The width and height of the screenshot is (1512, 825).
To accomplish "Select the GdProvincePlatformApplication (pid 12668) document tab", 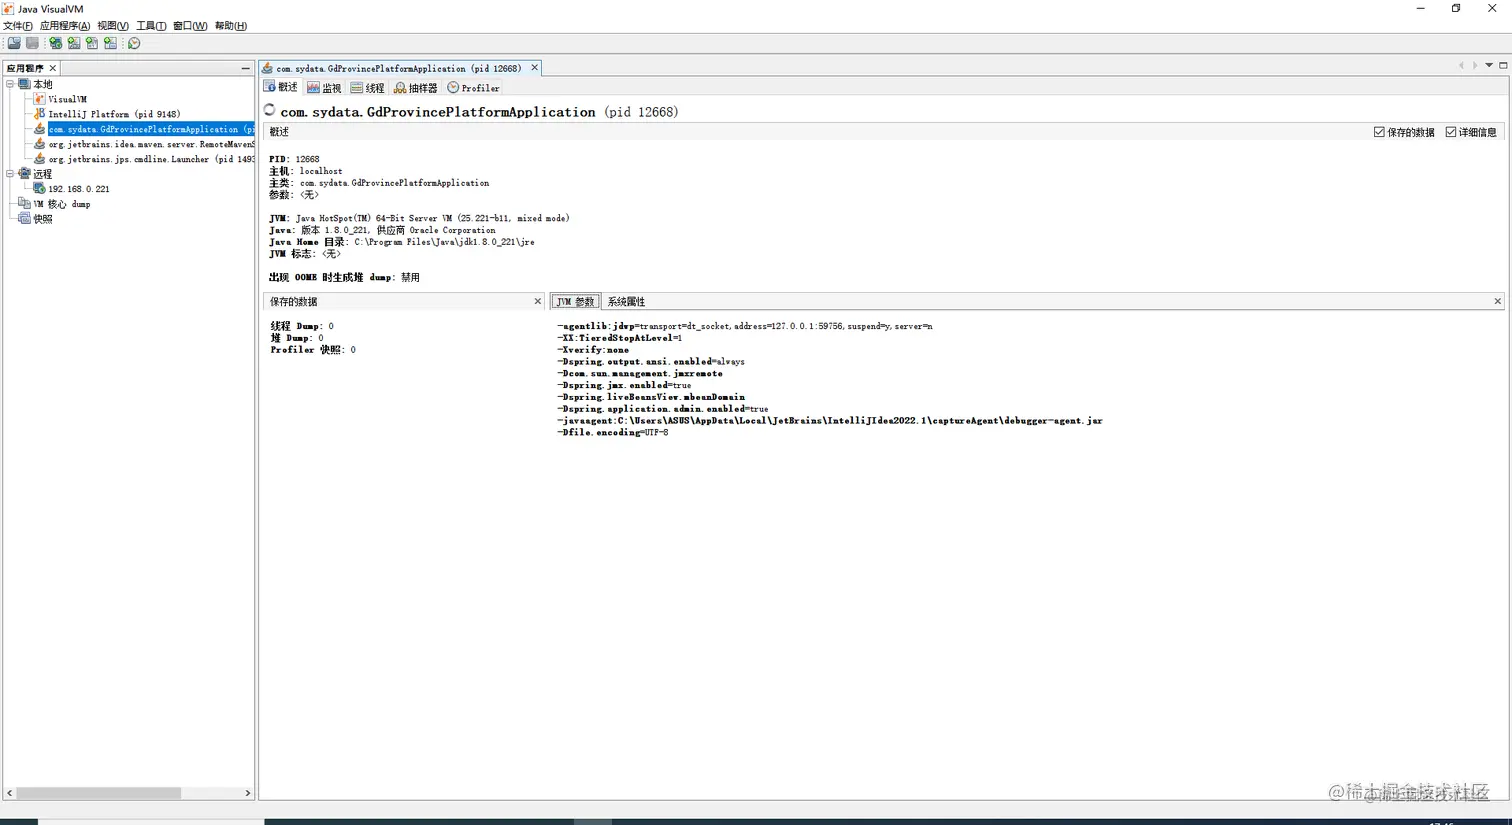I will (x=398, y=68).
